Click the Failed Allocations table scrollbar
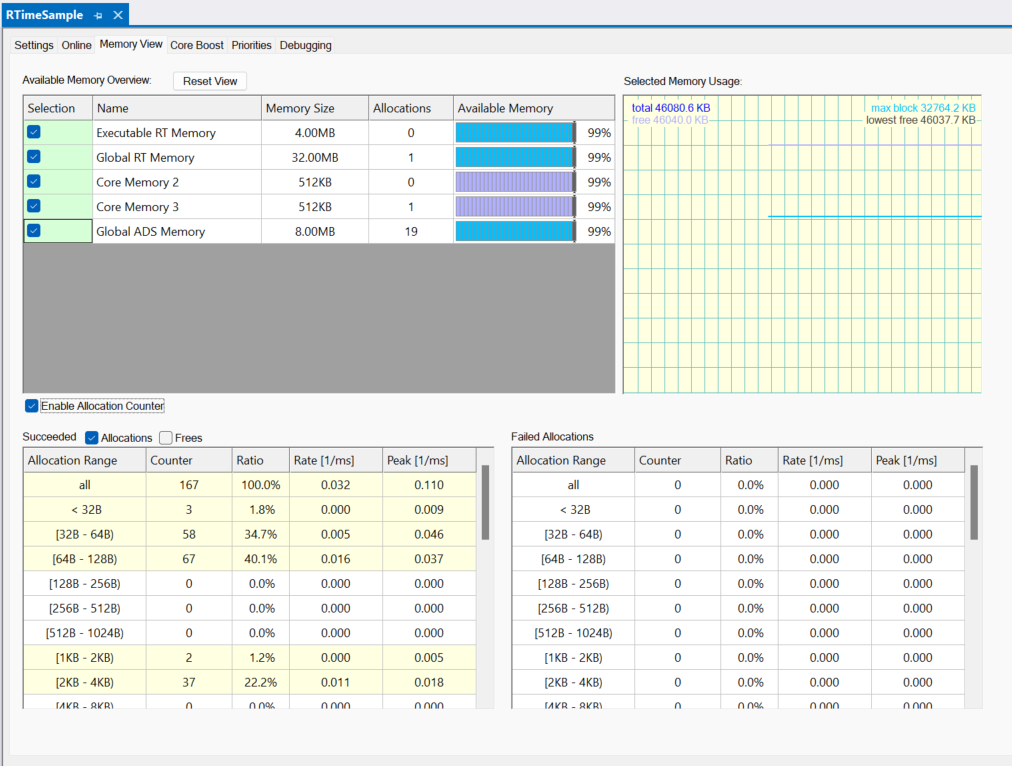This screenshot has height=766, width=1012. coord(974,502)
